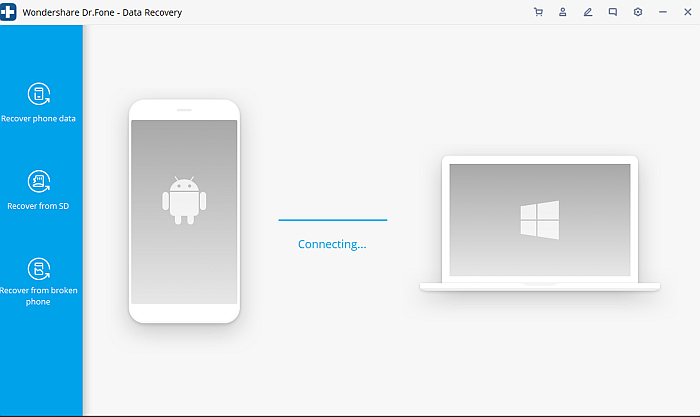Click the Connecting... status text
This screenshot has height=417, width=700.
(x=332, y=244)
